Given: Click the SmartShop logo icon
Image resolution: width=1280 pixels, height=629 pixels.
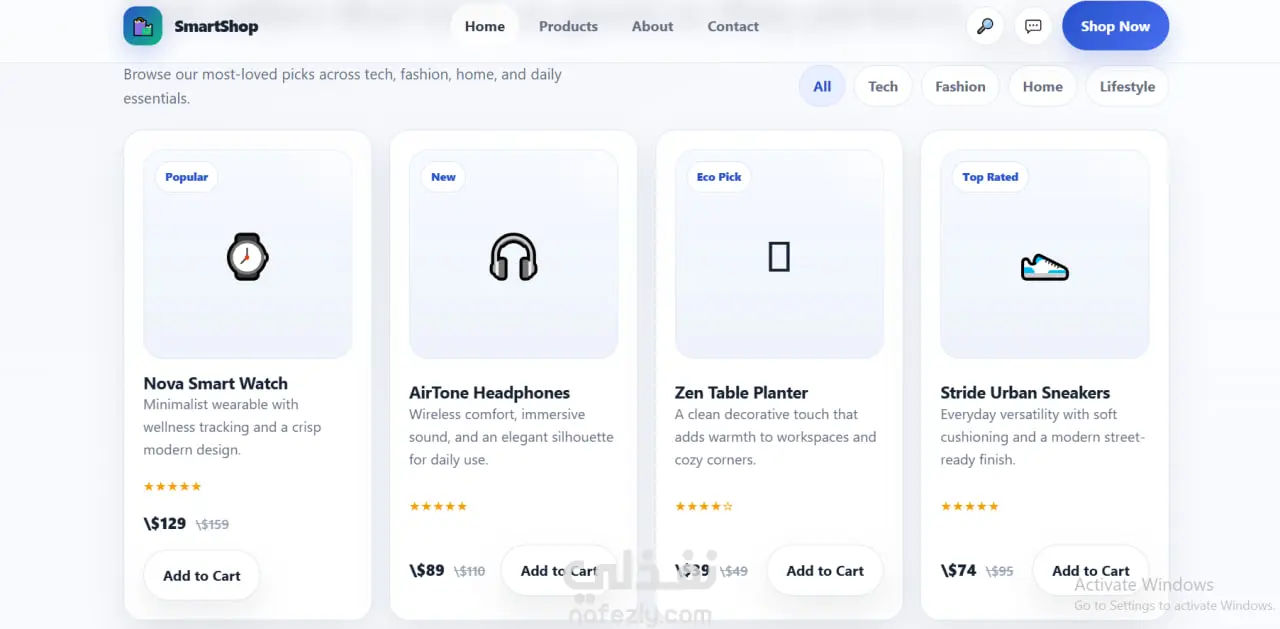Looking at the screenshot, I should 143,26.
